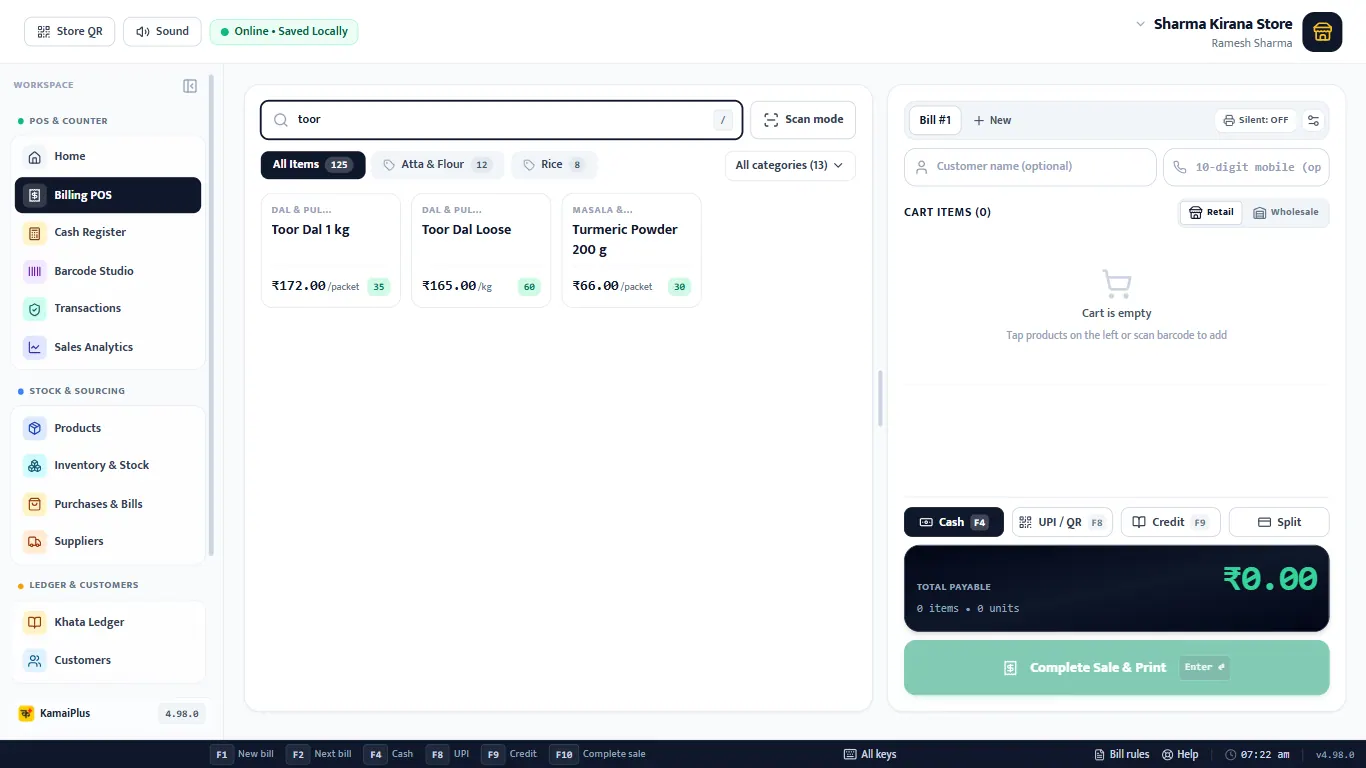This screenshot has width=1366, height=768.
Task: Click the product search field
Action: (502, 120)
